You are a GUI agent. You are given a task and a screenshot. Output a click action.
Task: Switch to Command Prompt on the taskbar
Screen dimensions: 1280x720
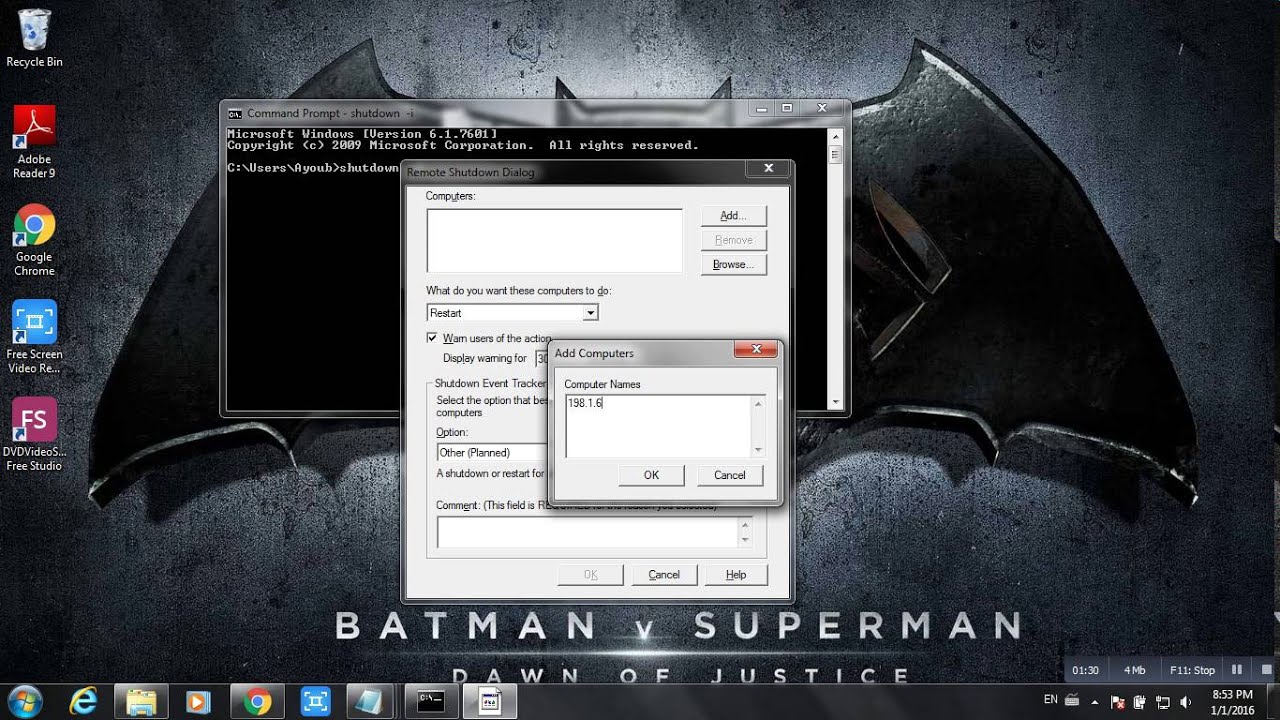[431, 702]
